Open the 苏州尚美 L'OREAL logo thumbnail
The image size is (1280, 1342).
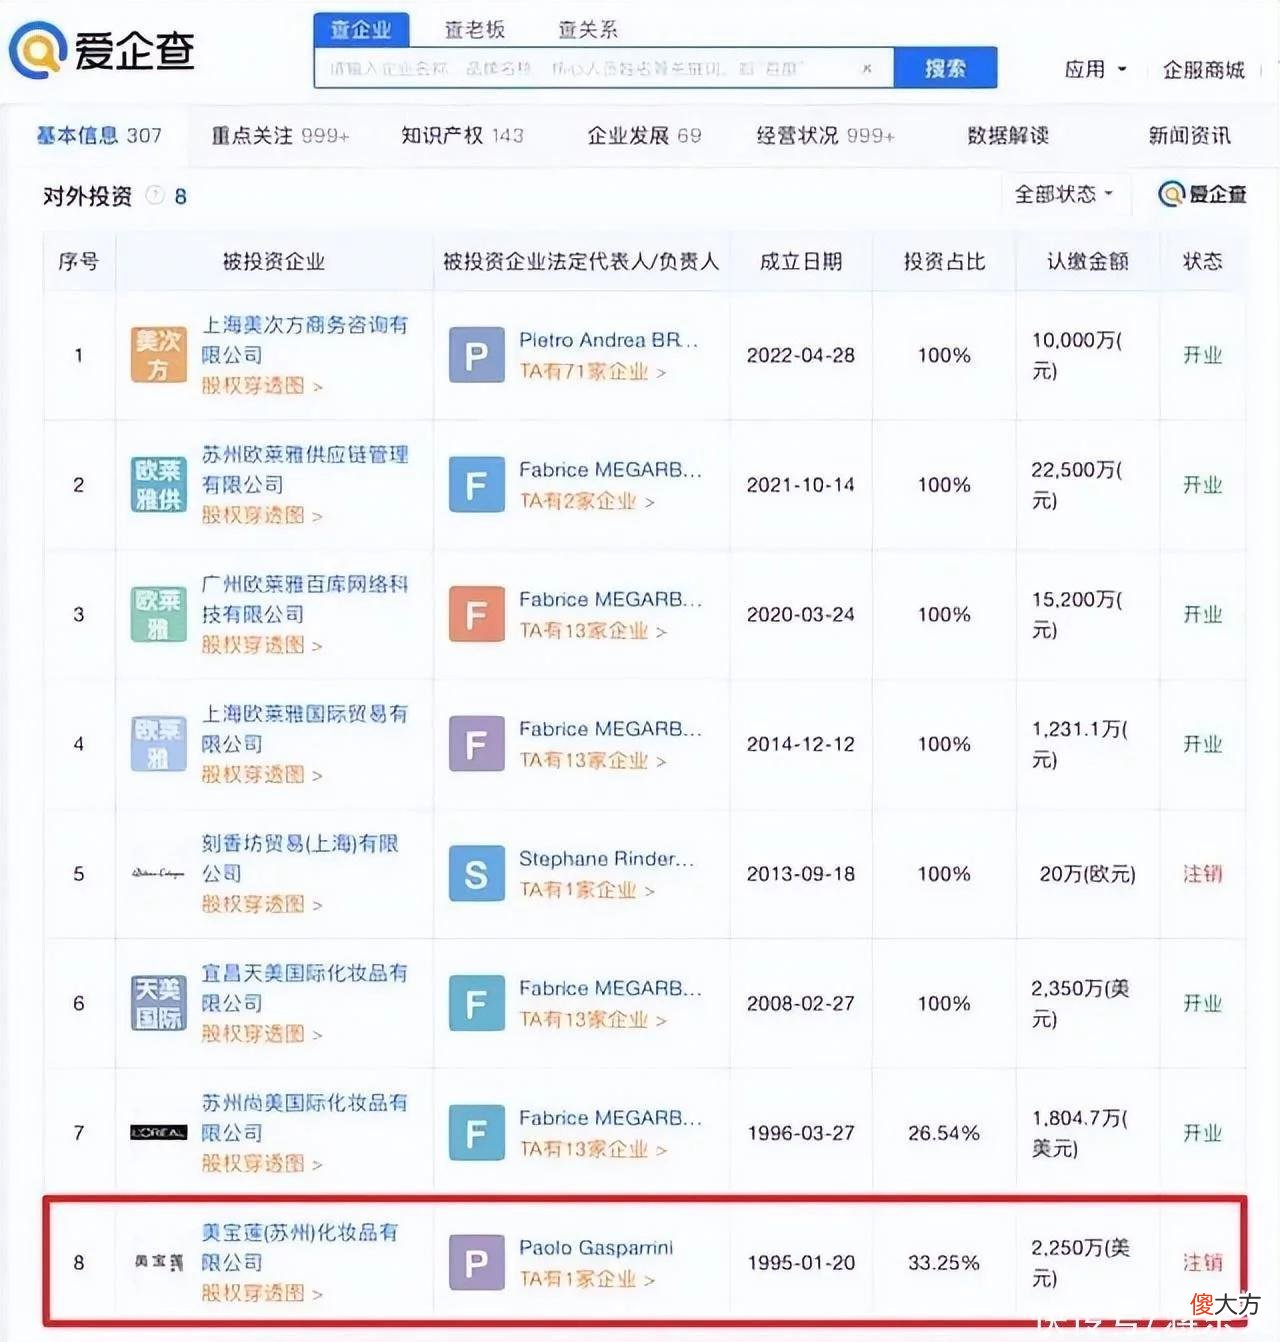click(x=158, y=1133)
